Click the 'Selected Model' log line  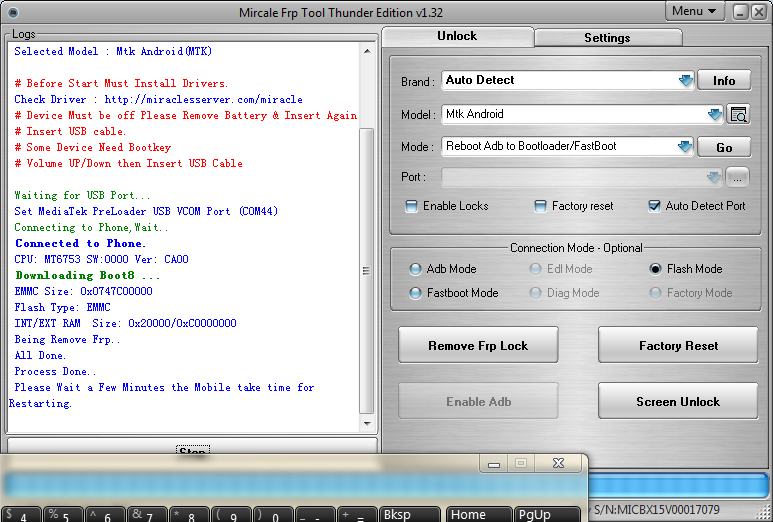(x=113, y=51)
